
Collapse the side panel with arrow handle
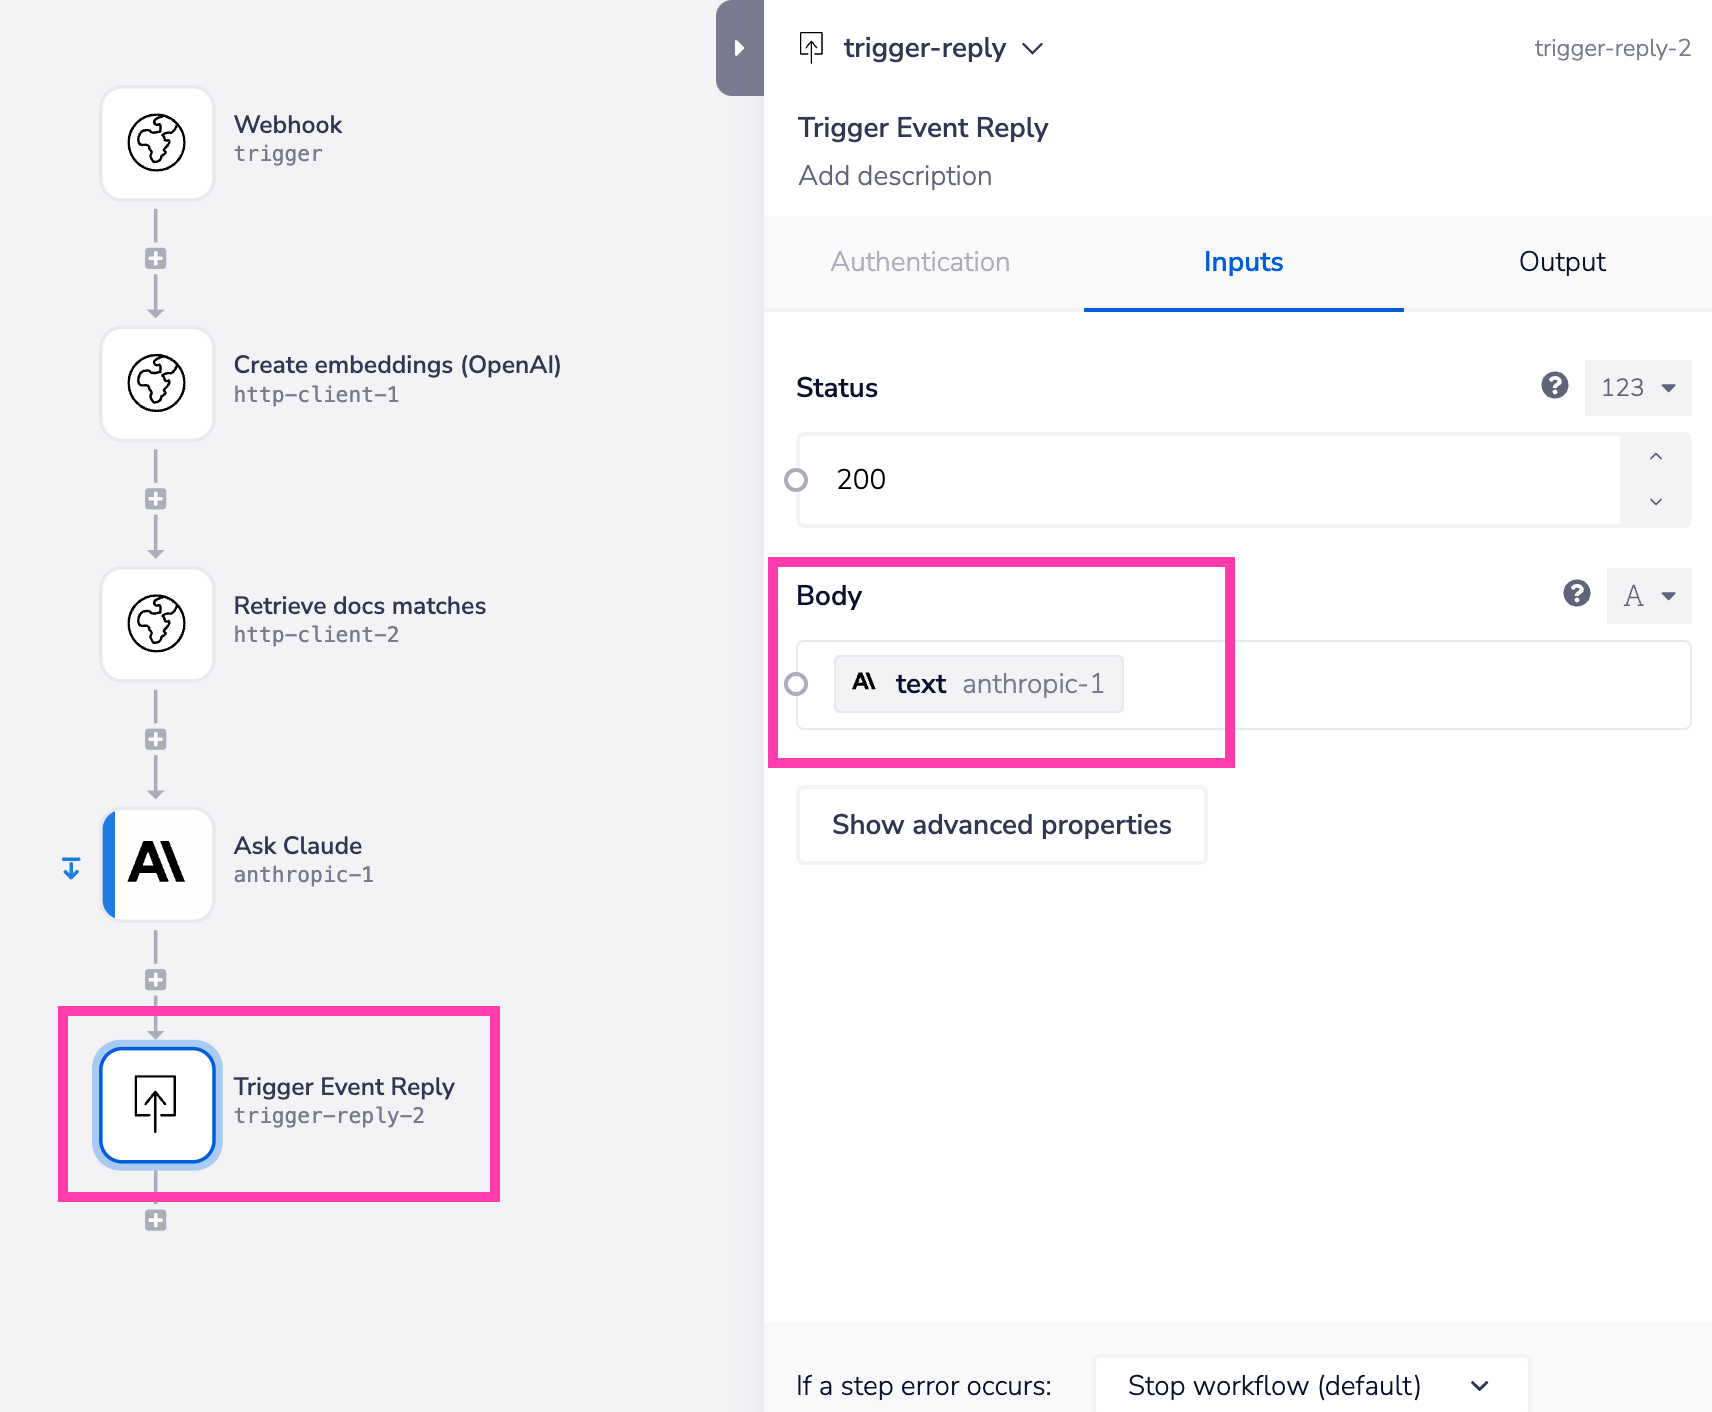pos(739,48)
